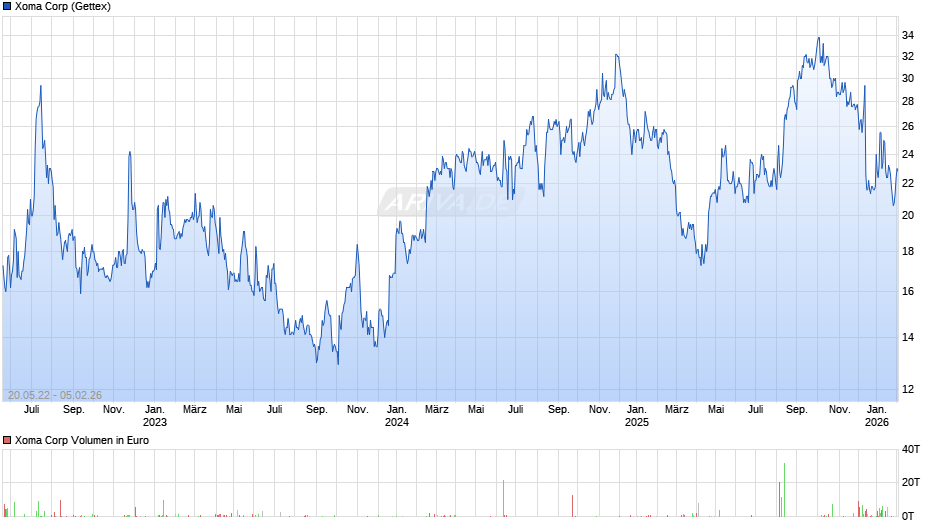Image resolution: width=940 pixels, height=526 pixels.
Task: Click the price axis value 18
Action: (x=908, y=251)
